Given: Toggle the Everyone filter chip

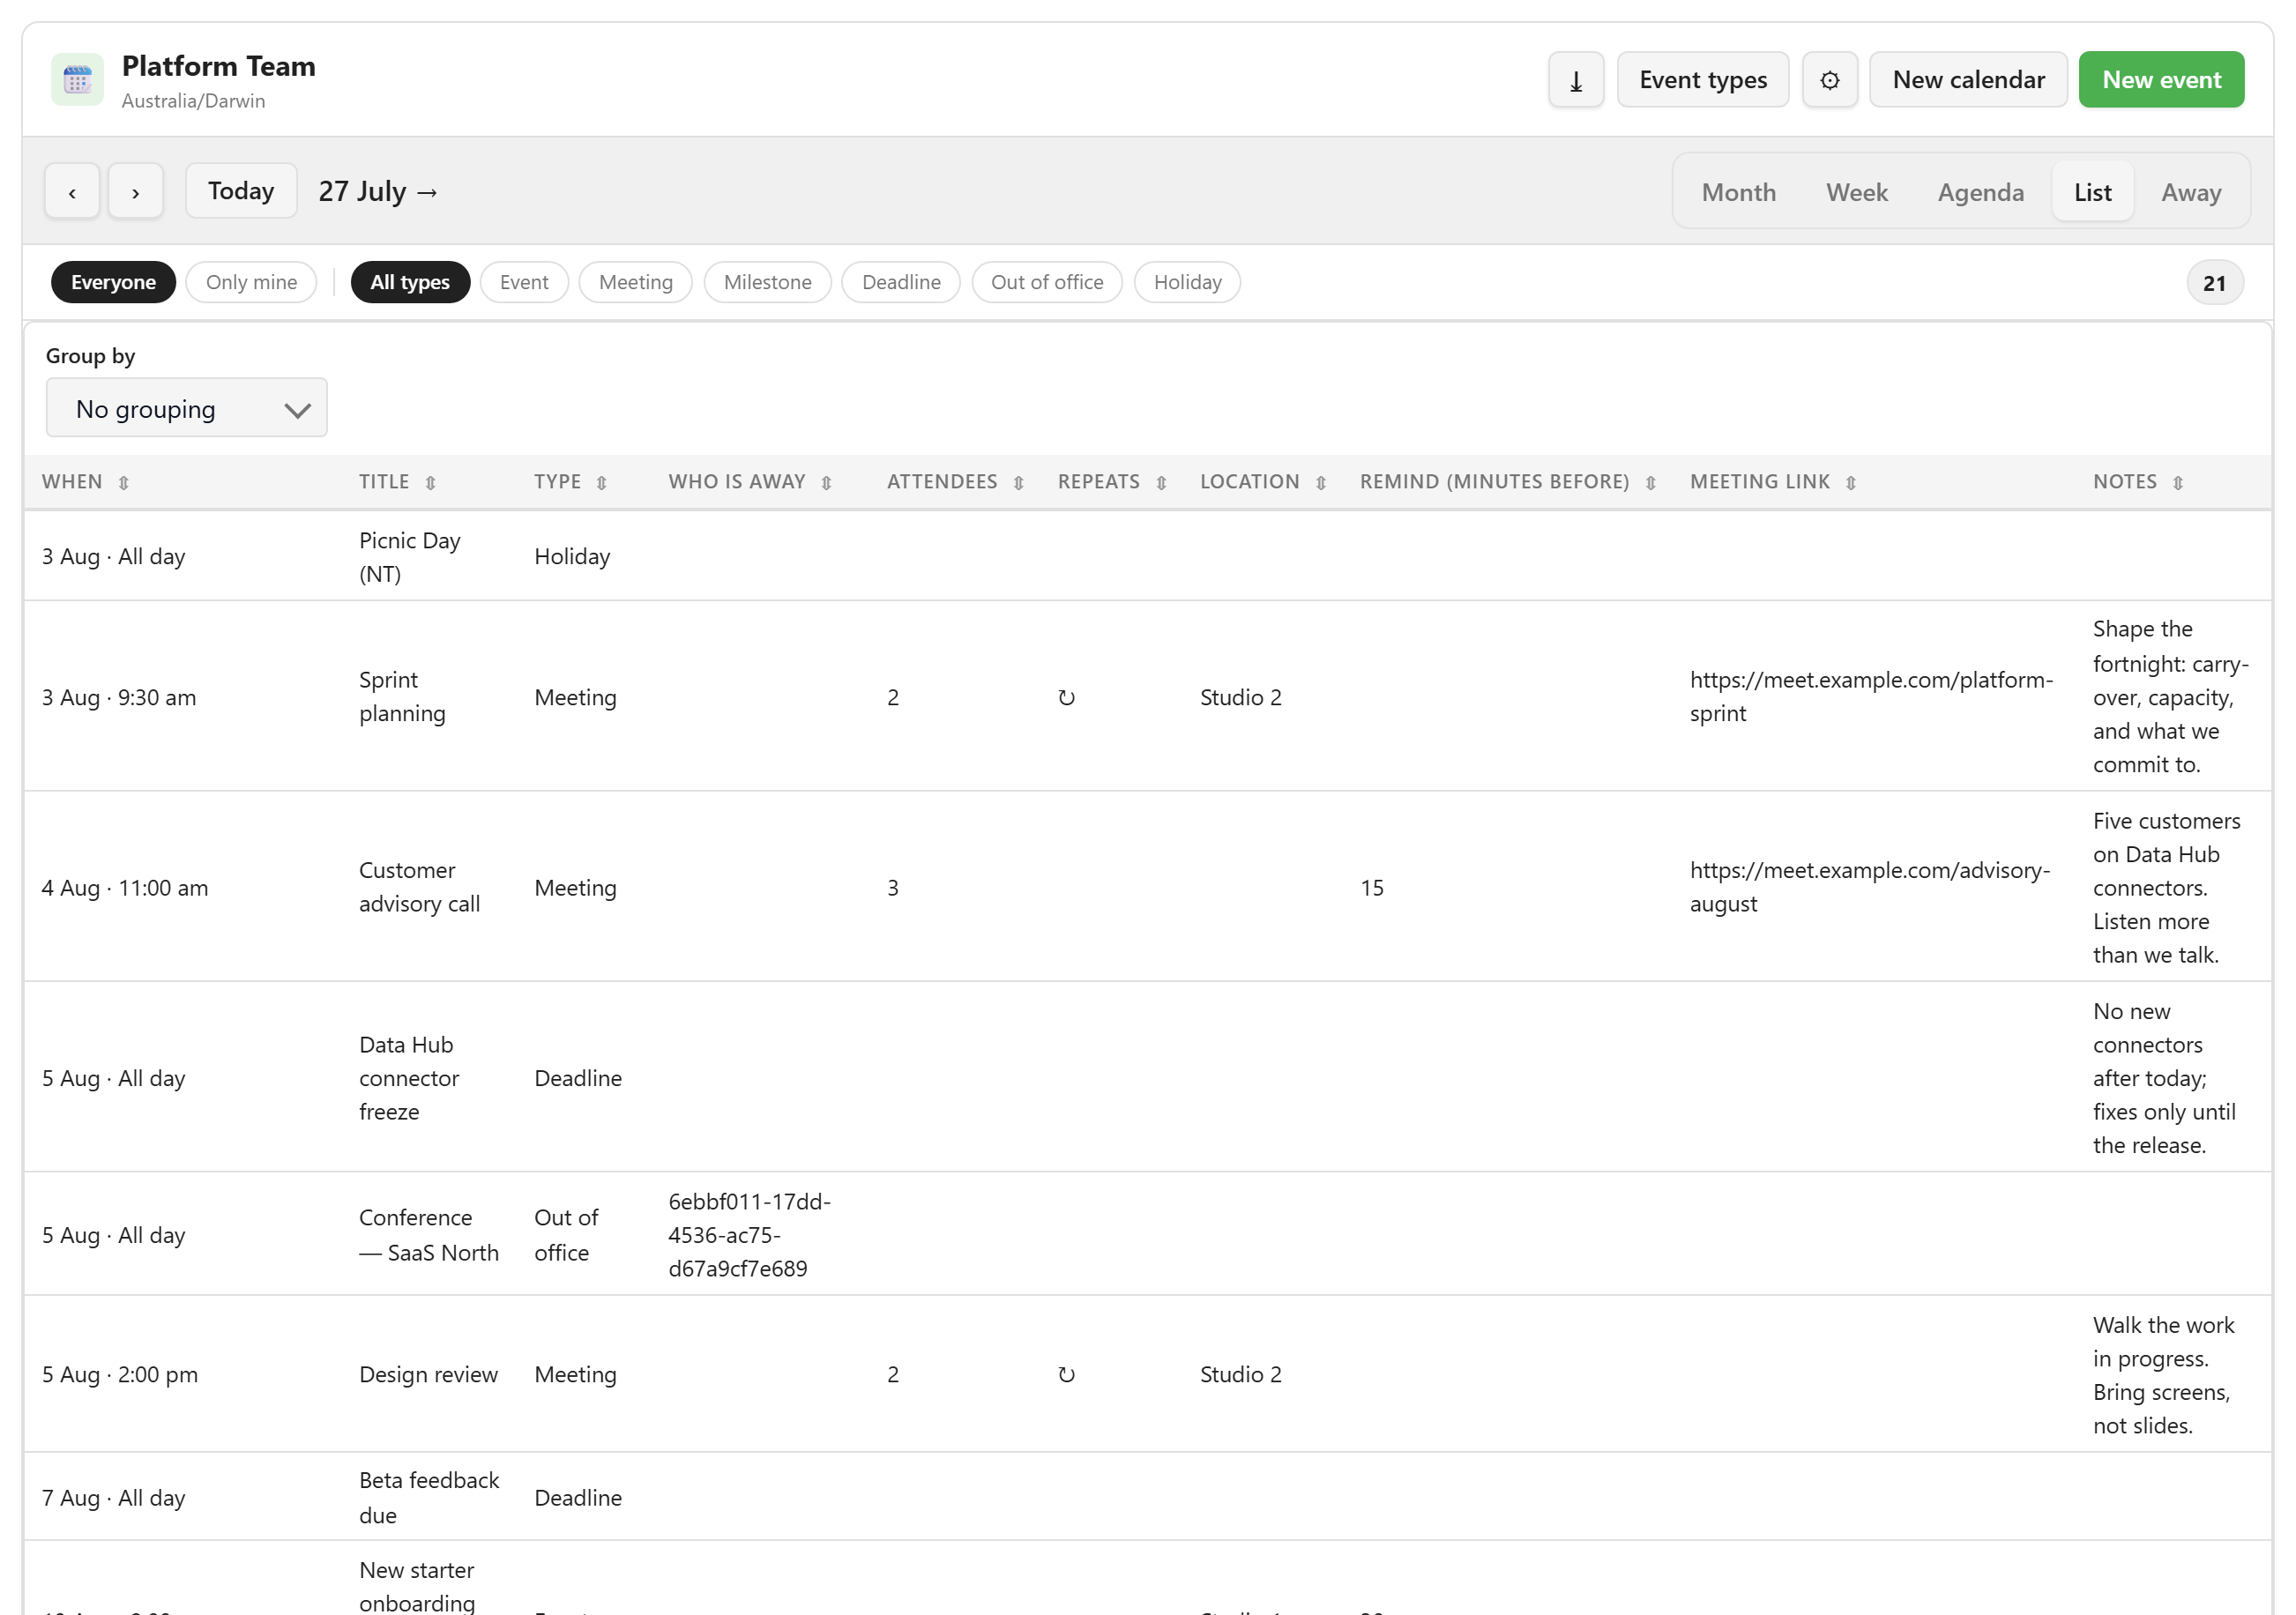Looking at the screenshot, I should [x=113, y=282].
